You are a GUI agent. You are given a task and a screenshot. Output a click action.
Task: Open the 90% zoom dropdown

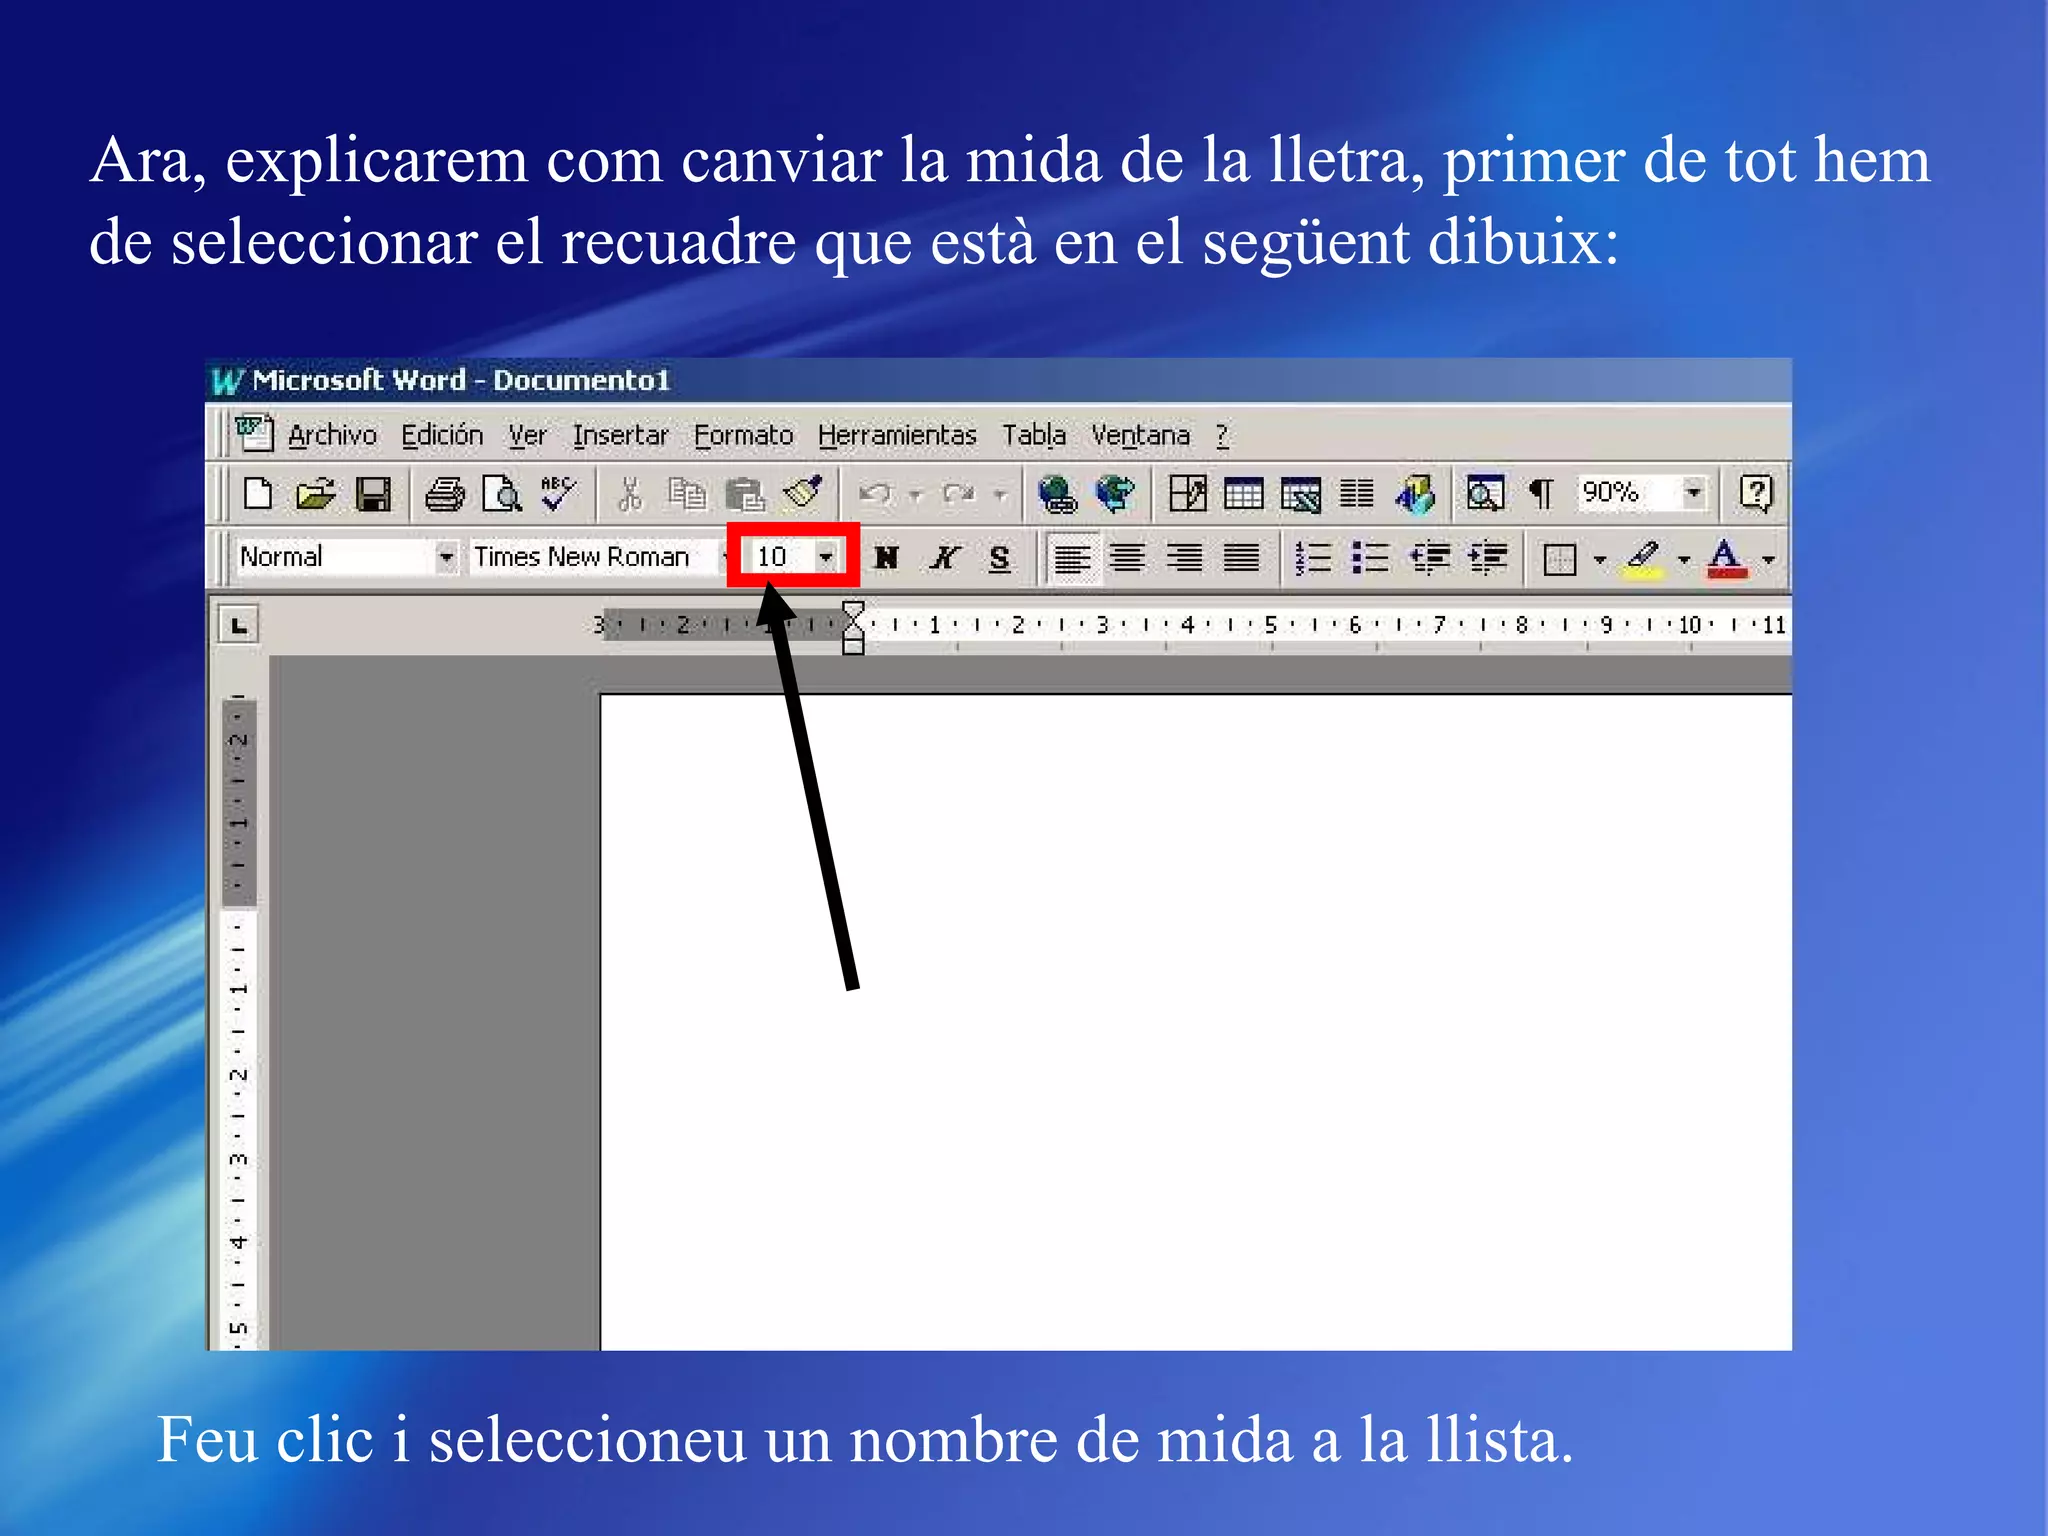coord(1692,492)
